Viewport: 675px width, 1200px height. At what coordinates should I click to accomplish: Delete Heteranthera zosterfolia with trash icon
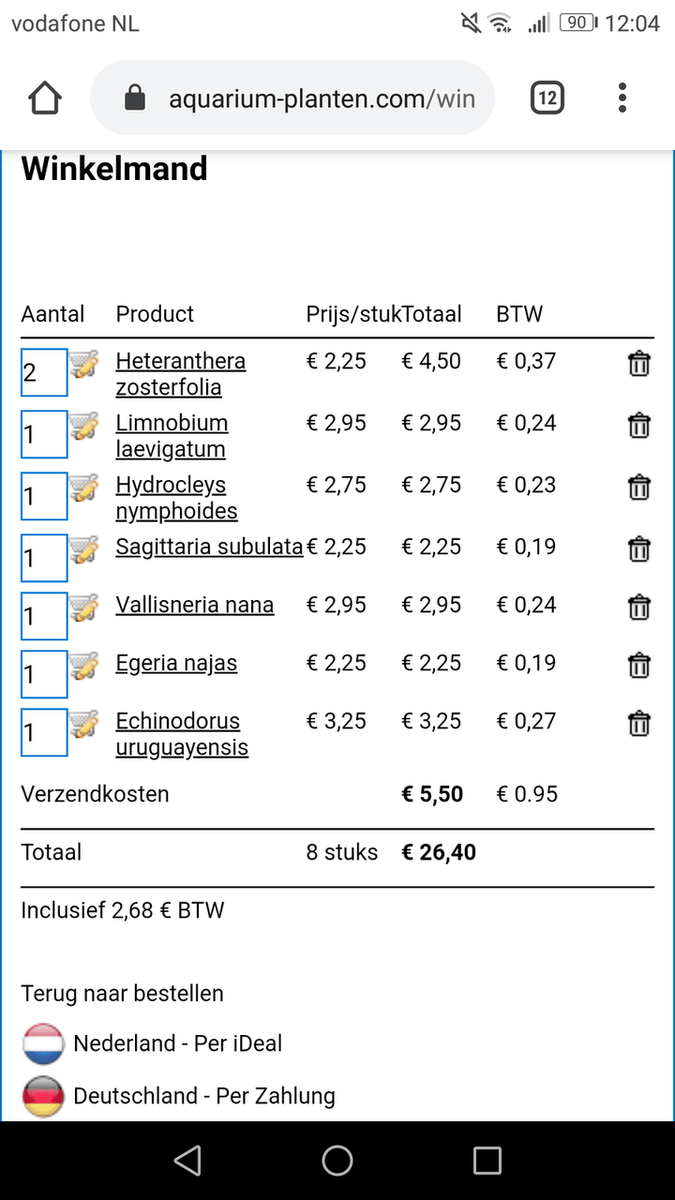click(638, 364)
